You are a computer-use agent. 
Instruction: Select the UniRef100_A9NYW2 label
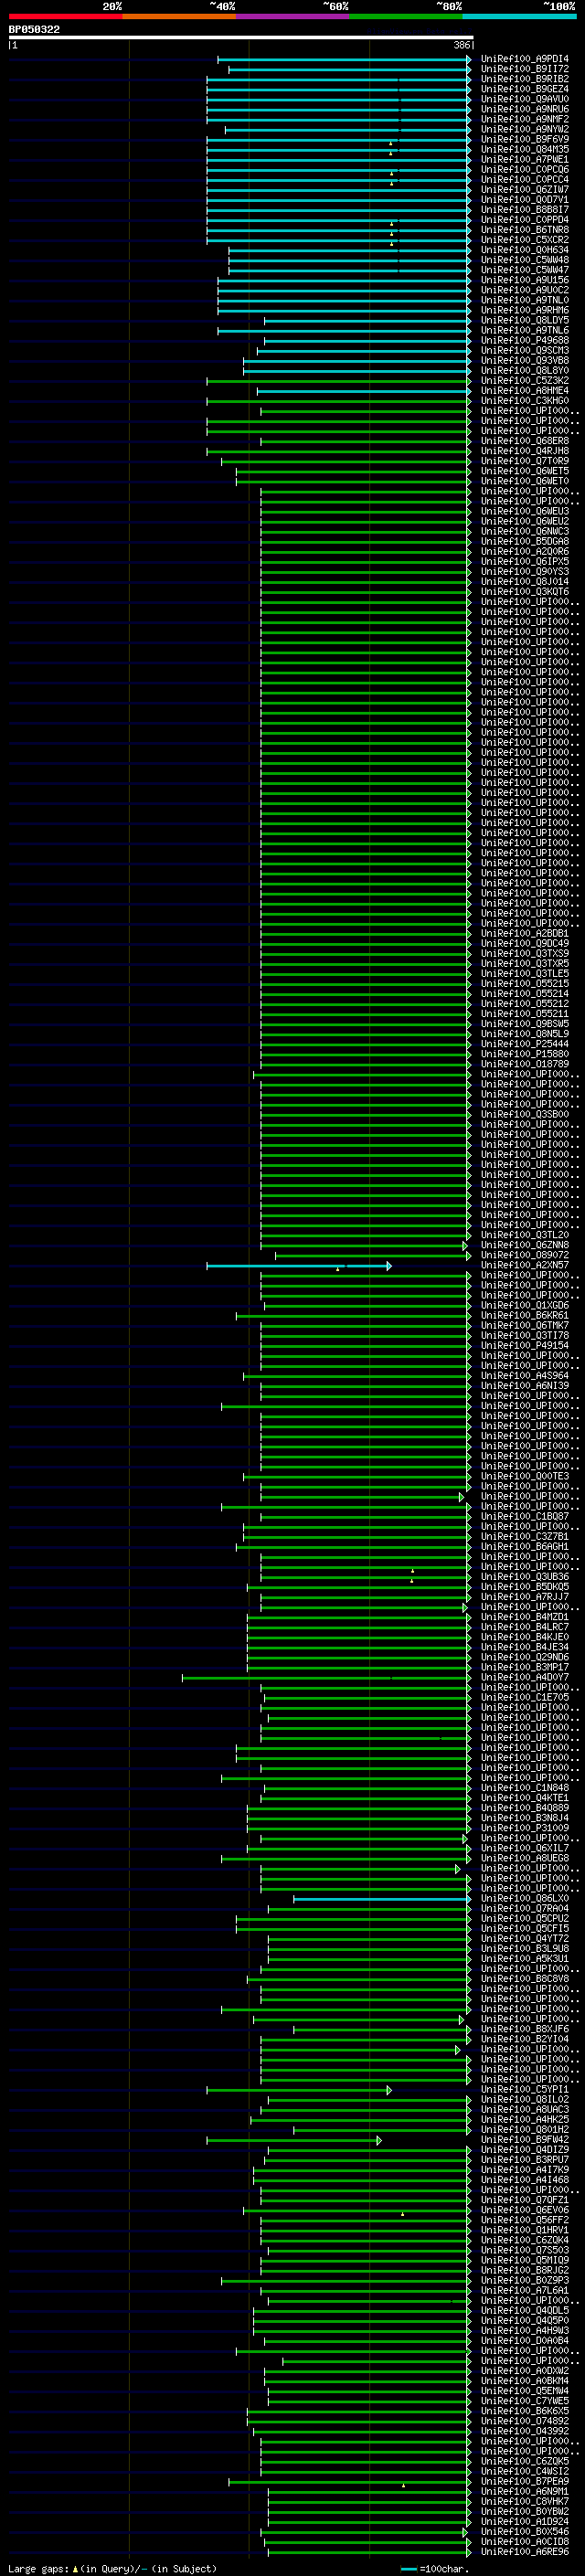[x=524, y=129]
